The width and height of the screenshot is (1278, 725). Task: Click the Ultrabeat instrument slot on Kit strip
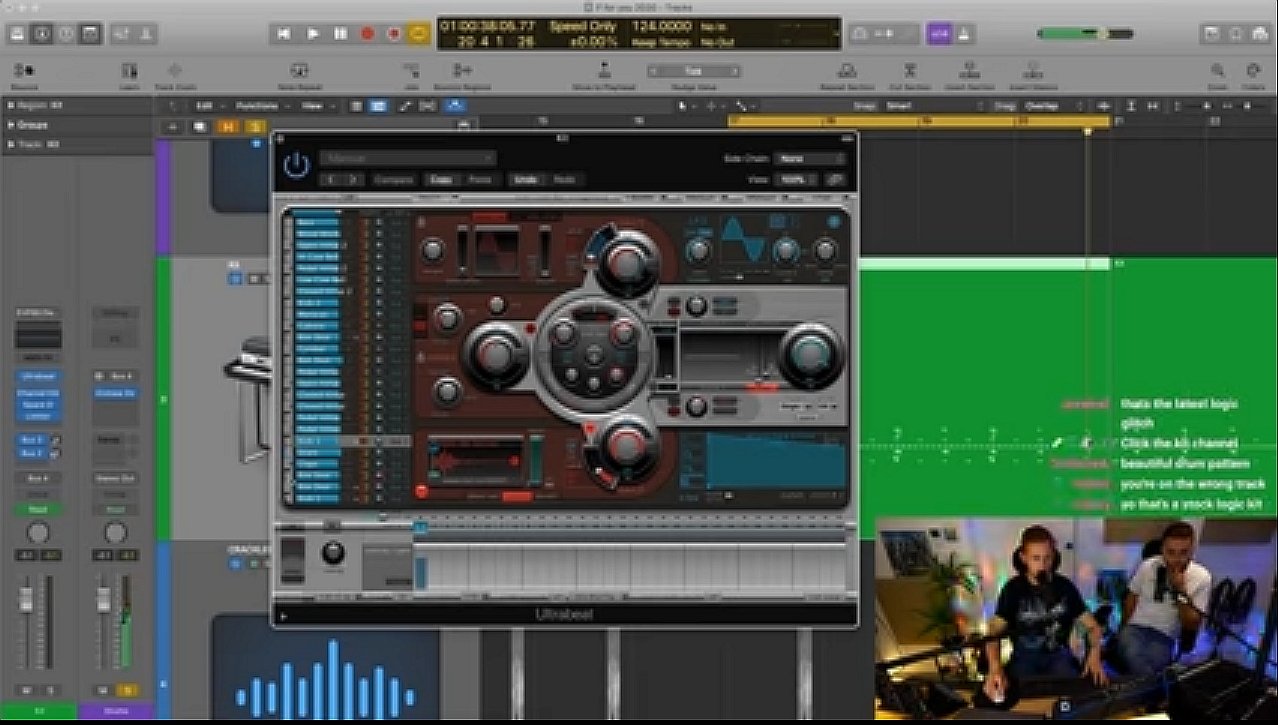click(38, 376)
